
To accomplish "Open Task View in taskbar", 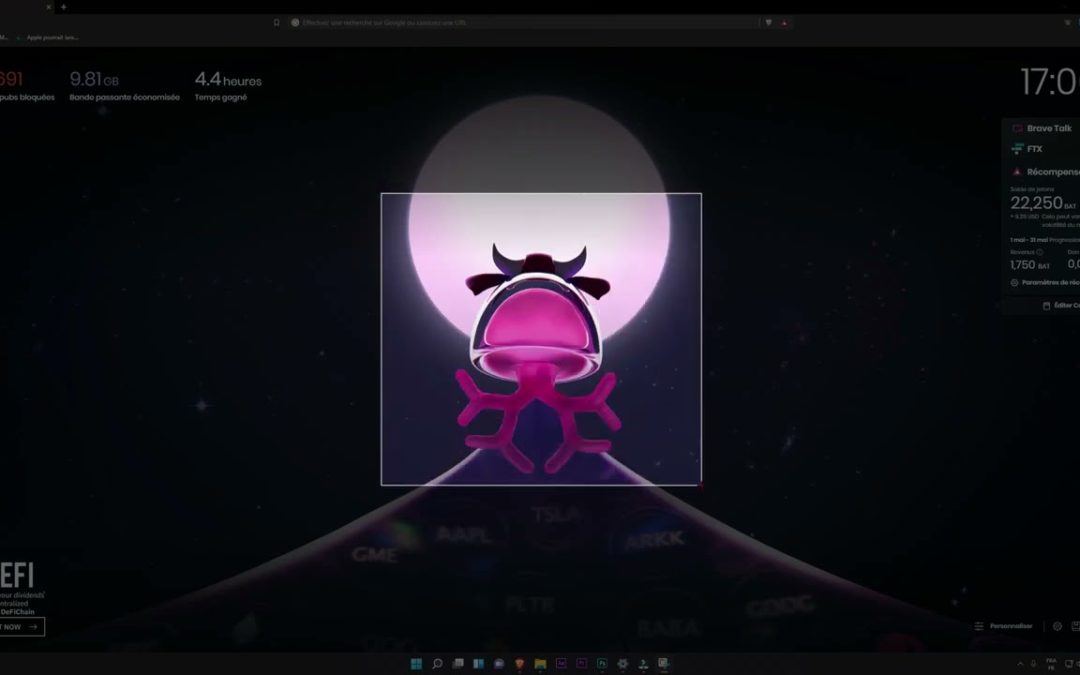I will (458, 663).
